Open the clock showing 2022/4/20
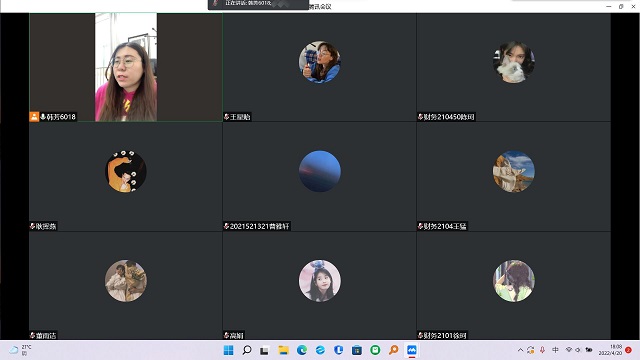The height and width of the screenshot is (360, 640). (610, 350)
